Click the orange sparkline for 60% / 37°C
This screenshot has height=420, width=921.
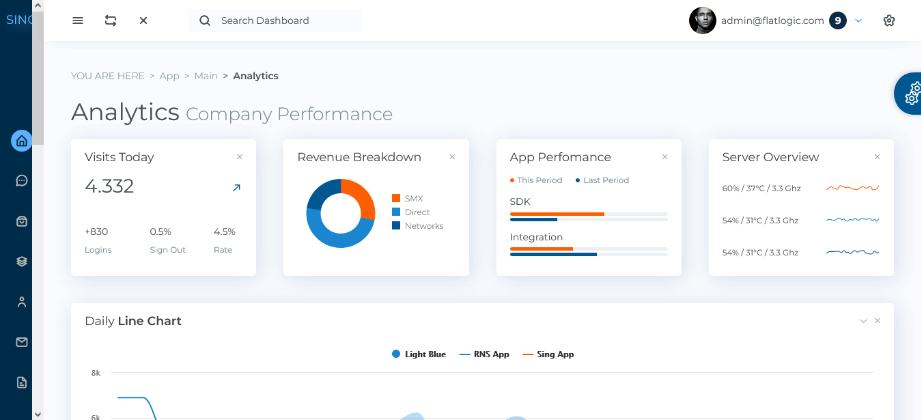(853, 188)
